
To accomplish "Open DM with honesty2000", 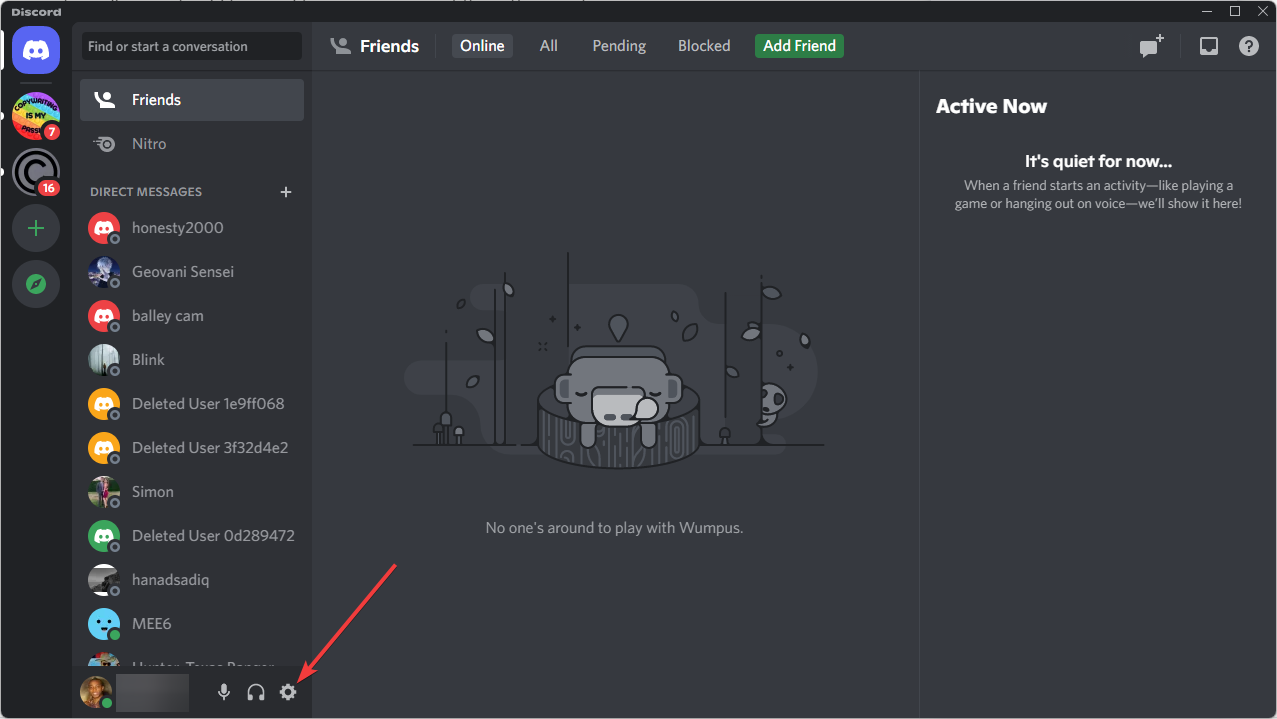I will pos(192,228).
